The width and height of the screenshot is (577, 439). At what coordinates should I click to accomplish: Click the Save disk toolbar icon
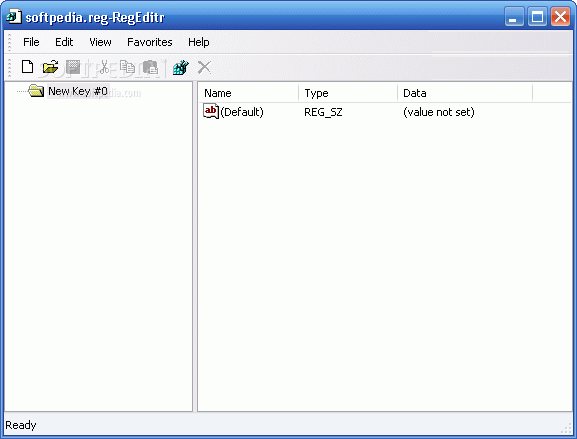(73, 67)
